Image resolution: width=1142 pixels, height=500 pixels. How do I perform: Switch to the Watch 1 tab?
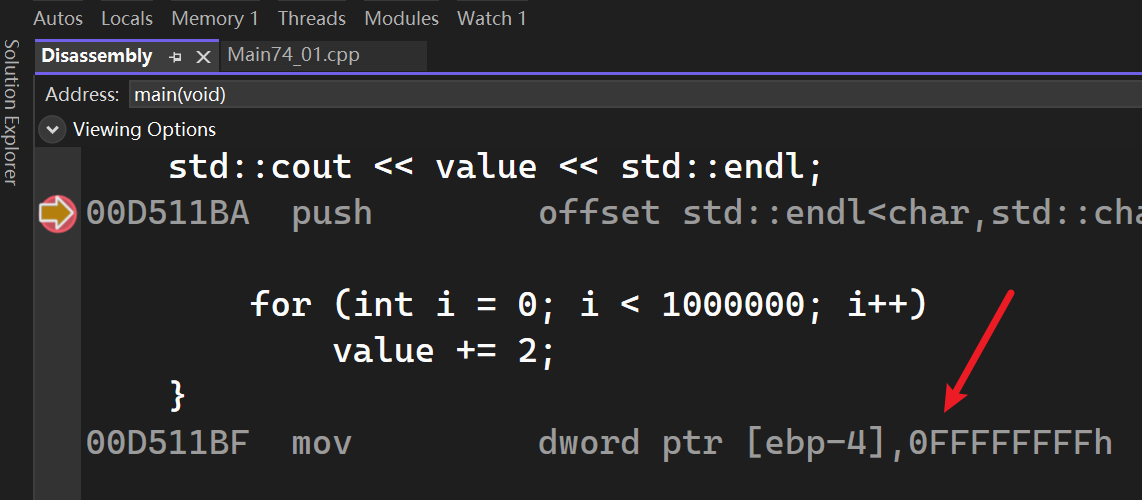(x=491, y=18)
